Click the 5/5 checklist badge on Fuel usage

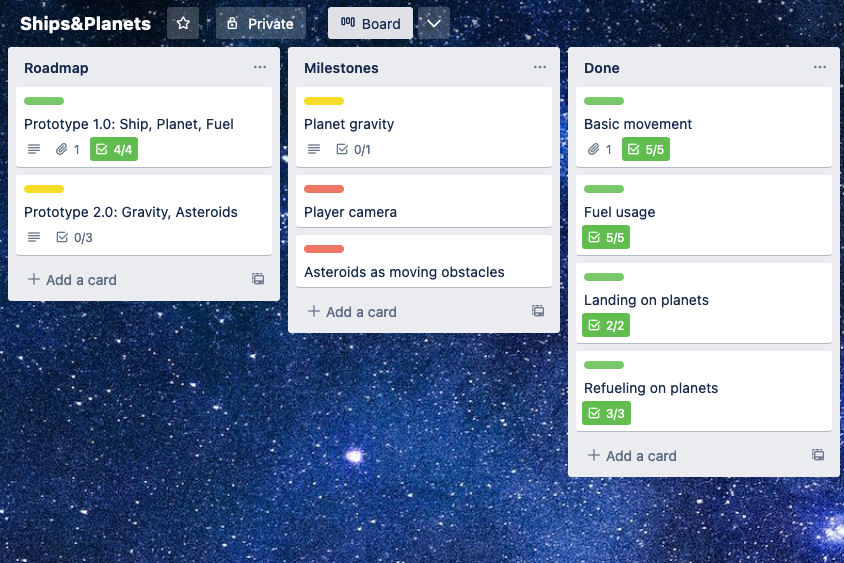[x=606, y=237]
